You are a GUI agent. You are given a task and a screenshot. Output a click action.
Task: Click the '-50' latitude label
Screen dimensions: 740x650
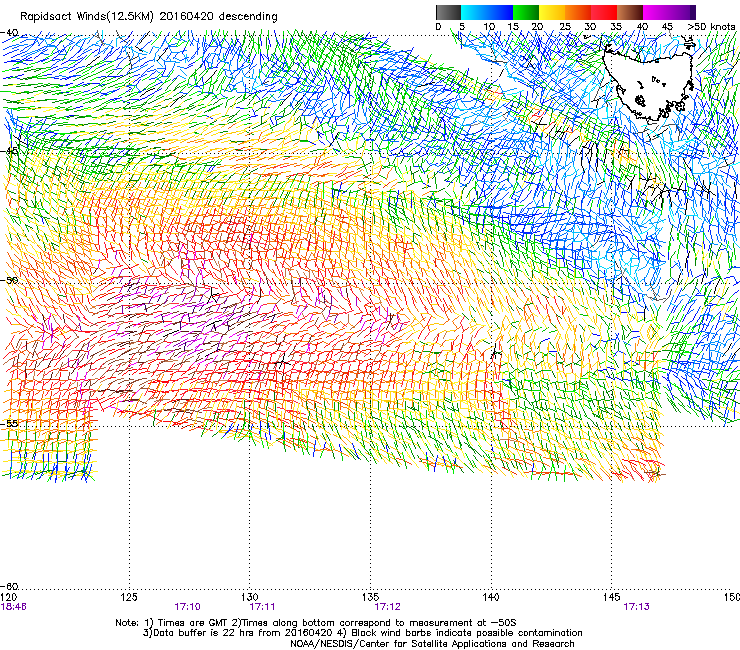coord(9,280)
